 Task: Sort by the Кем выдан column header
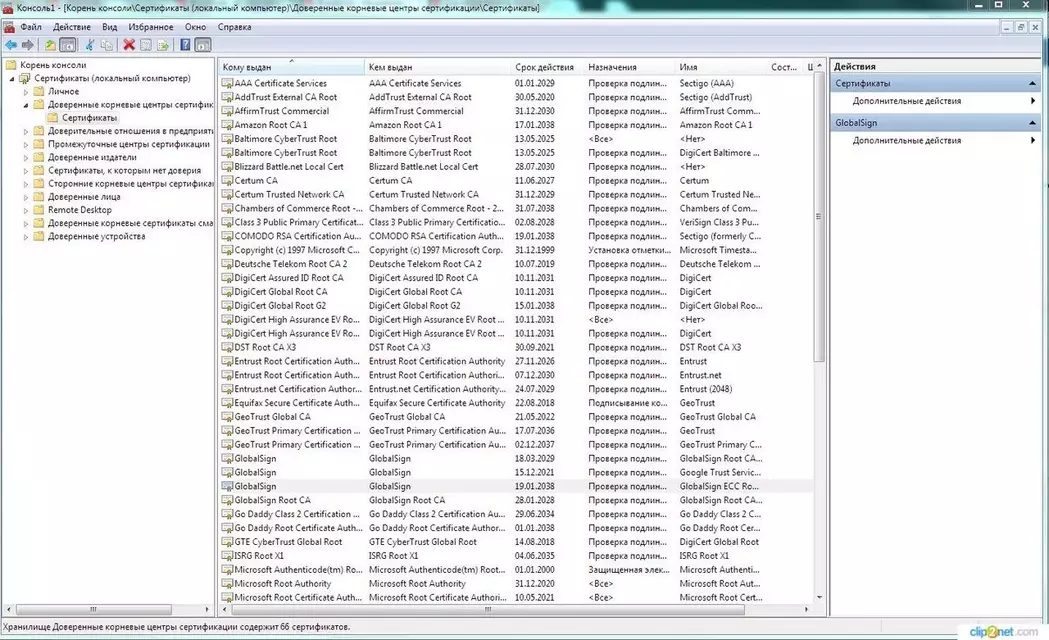coord(438,67)
